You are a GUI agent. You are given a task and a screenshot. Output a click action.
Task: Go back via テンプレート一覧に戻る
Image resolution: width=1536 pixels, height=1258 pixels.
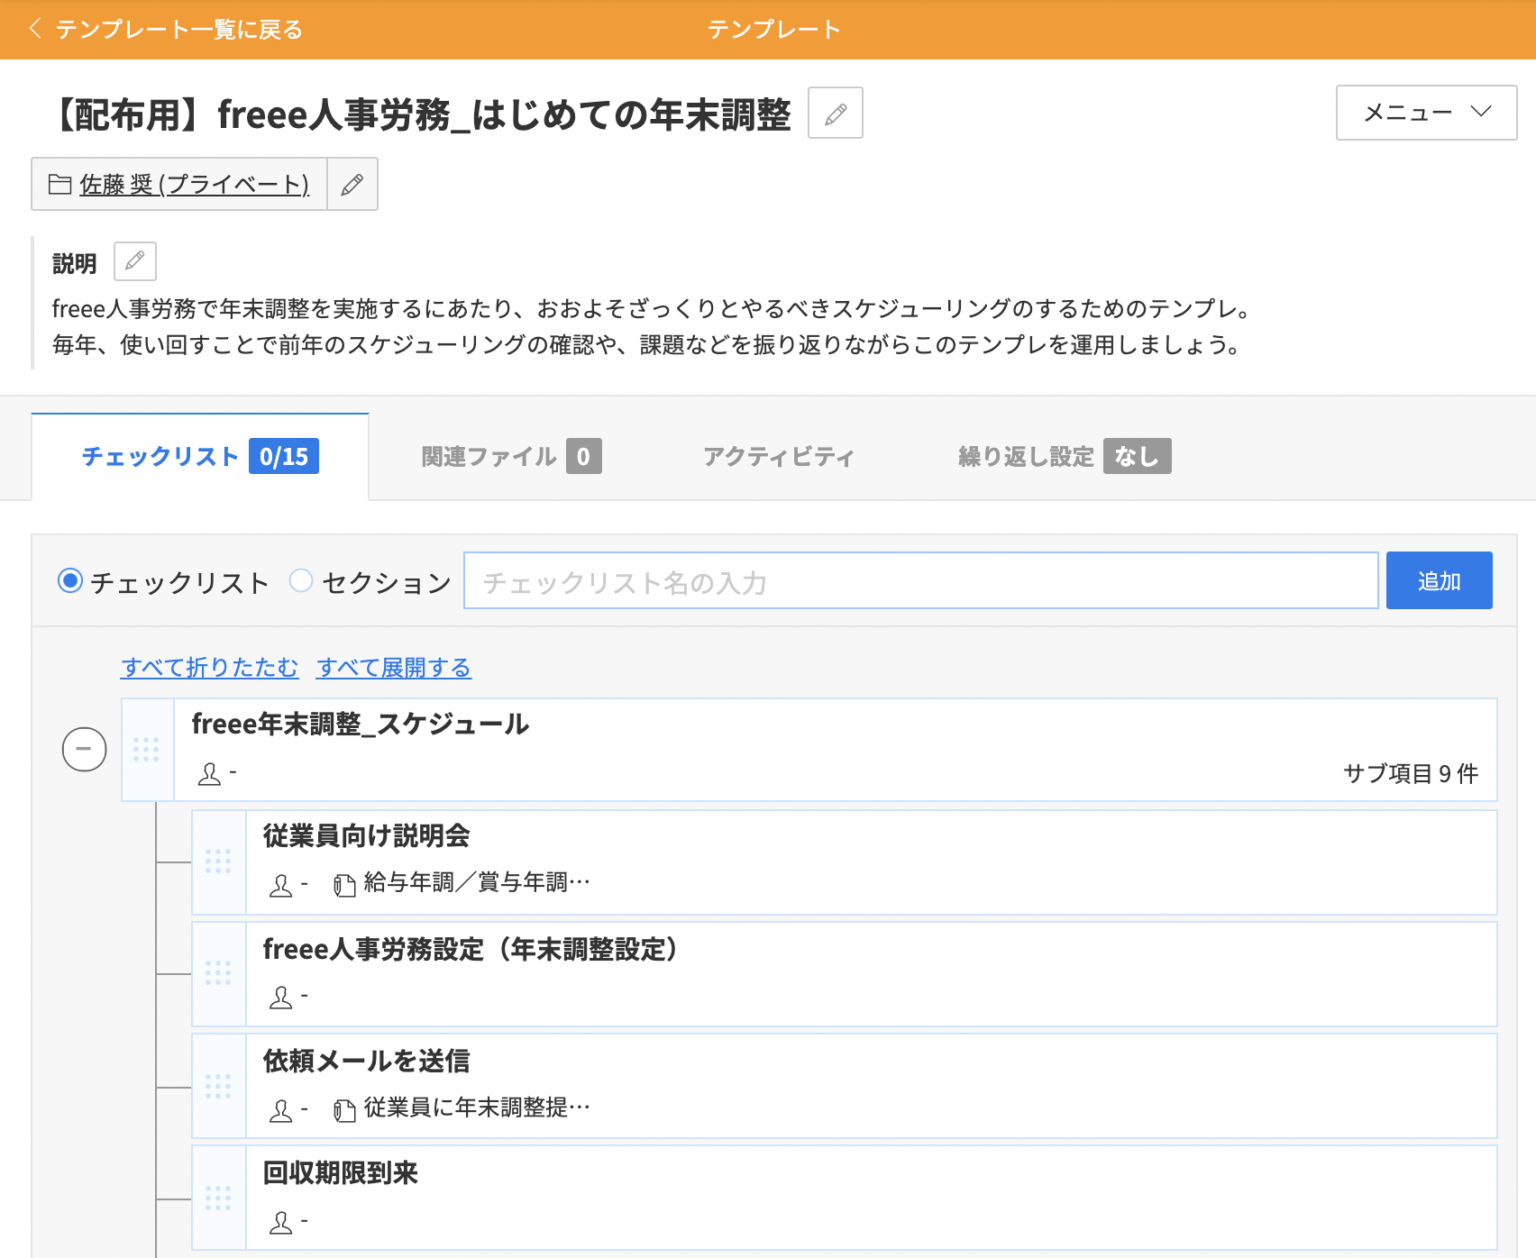click(179, 29)
